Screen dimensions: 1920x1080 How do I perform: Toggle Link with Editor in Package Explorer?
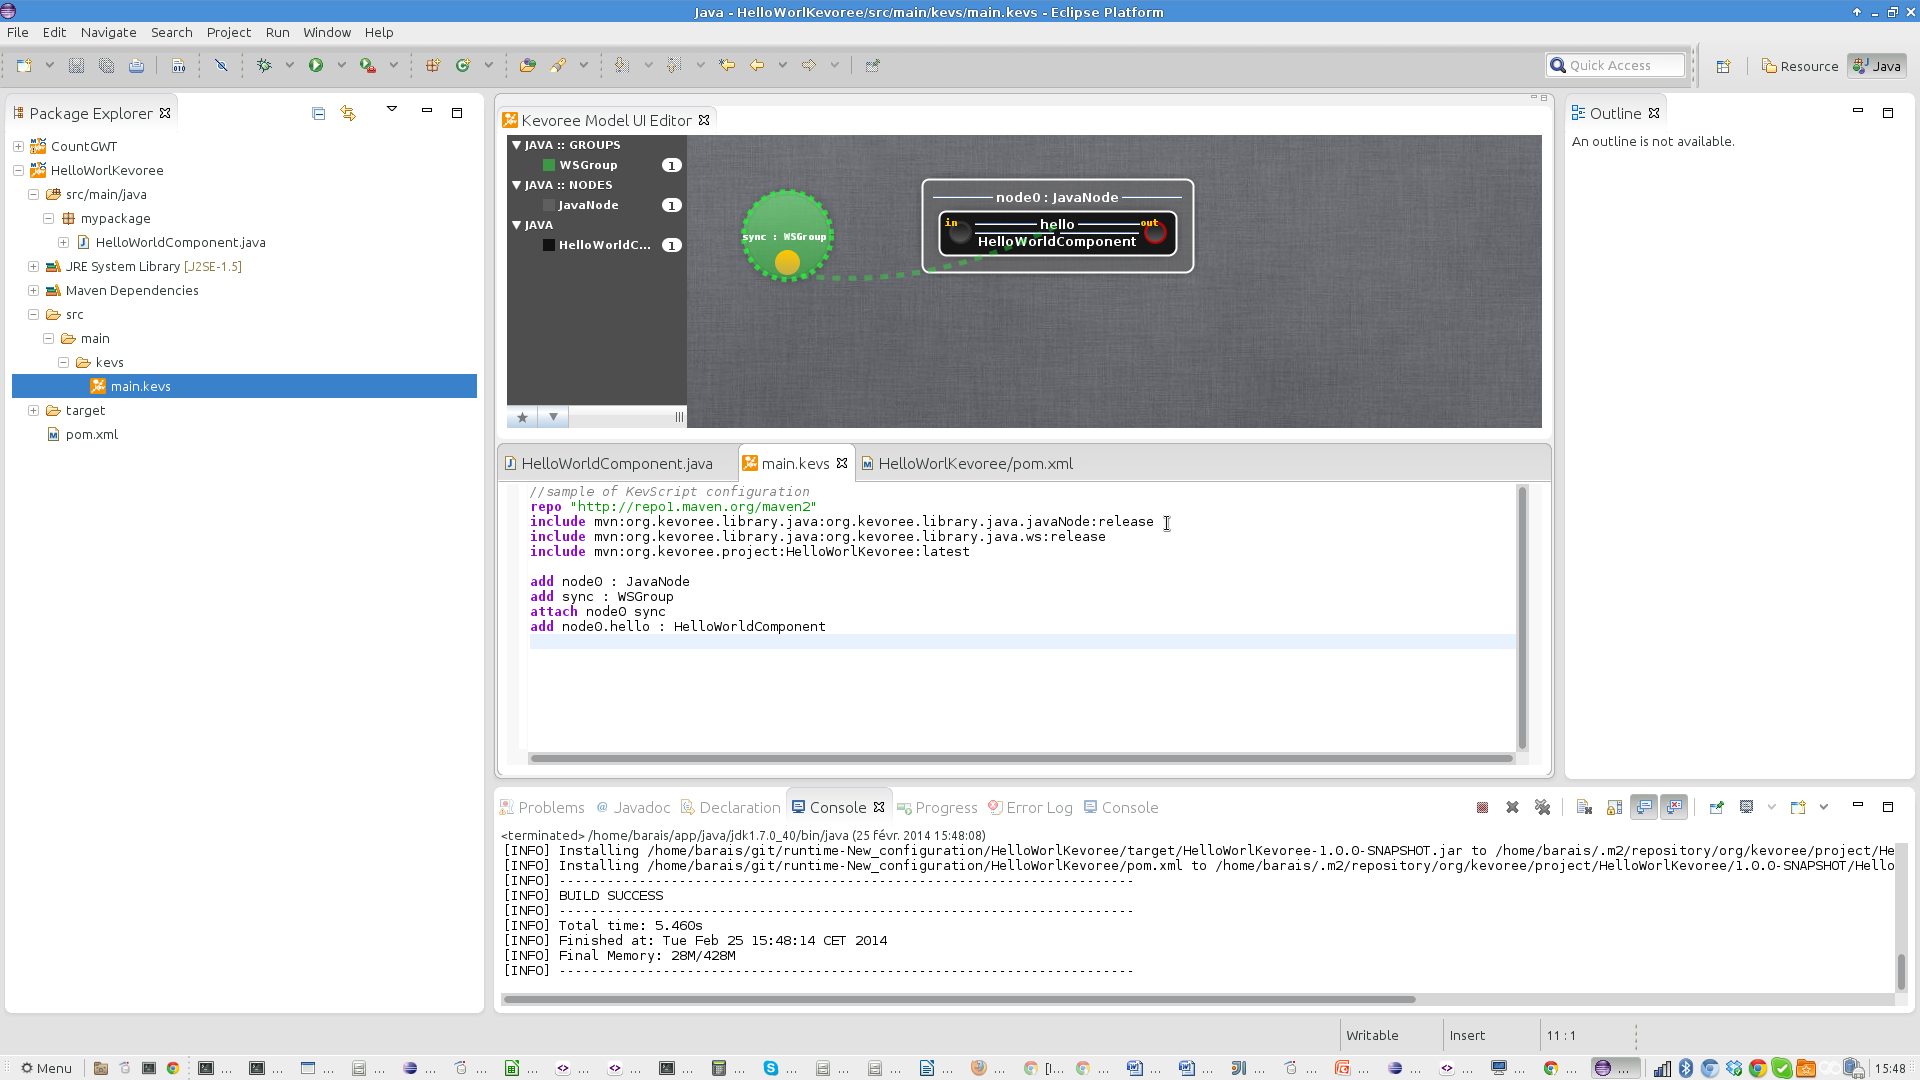click(x=348, y=113)
